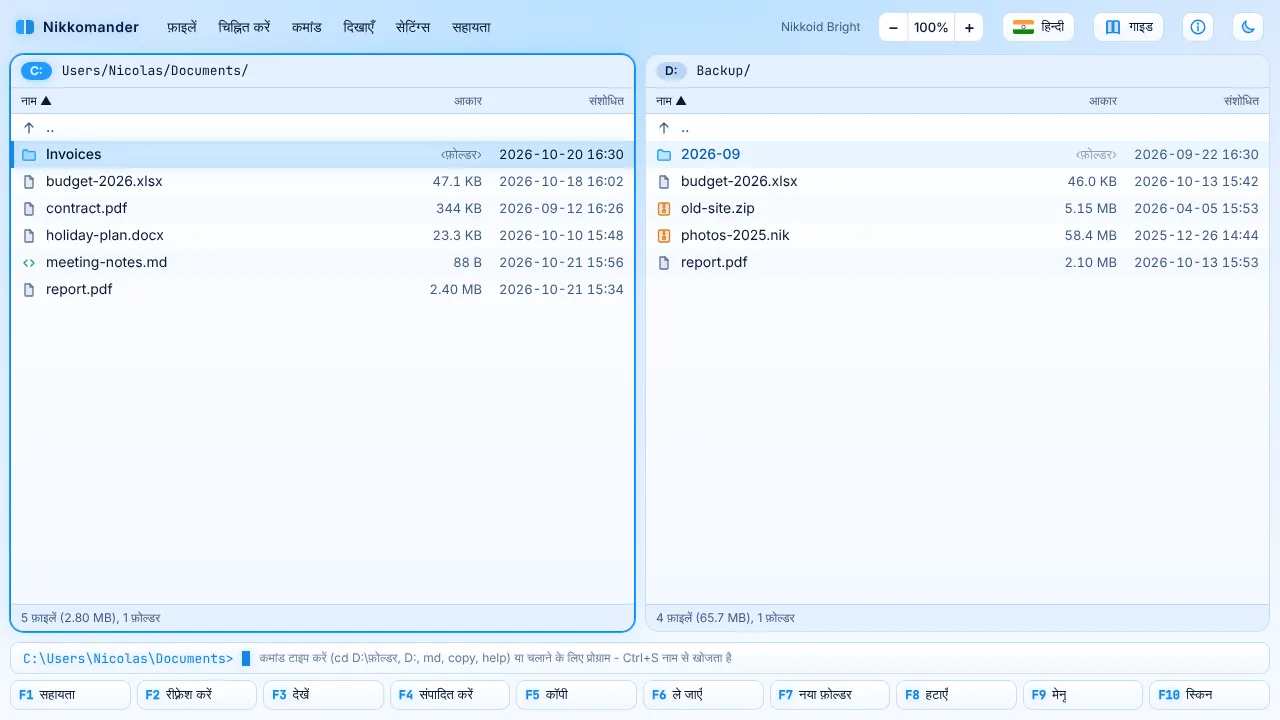Viewport: 1280px width, 720px height.
Task: Click the 2026-09 folder icon
Action: pos(664,154)
